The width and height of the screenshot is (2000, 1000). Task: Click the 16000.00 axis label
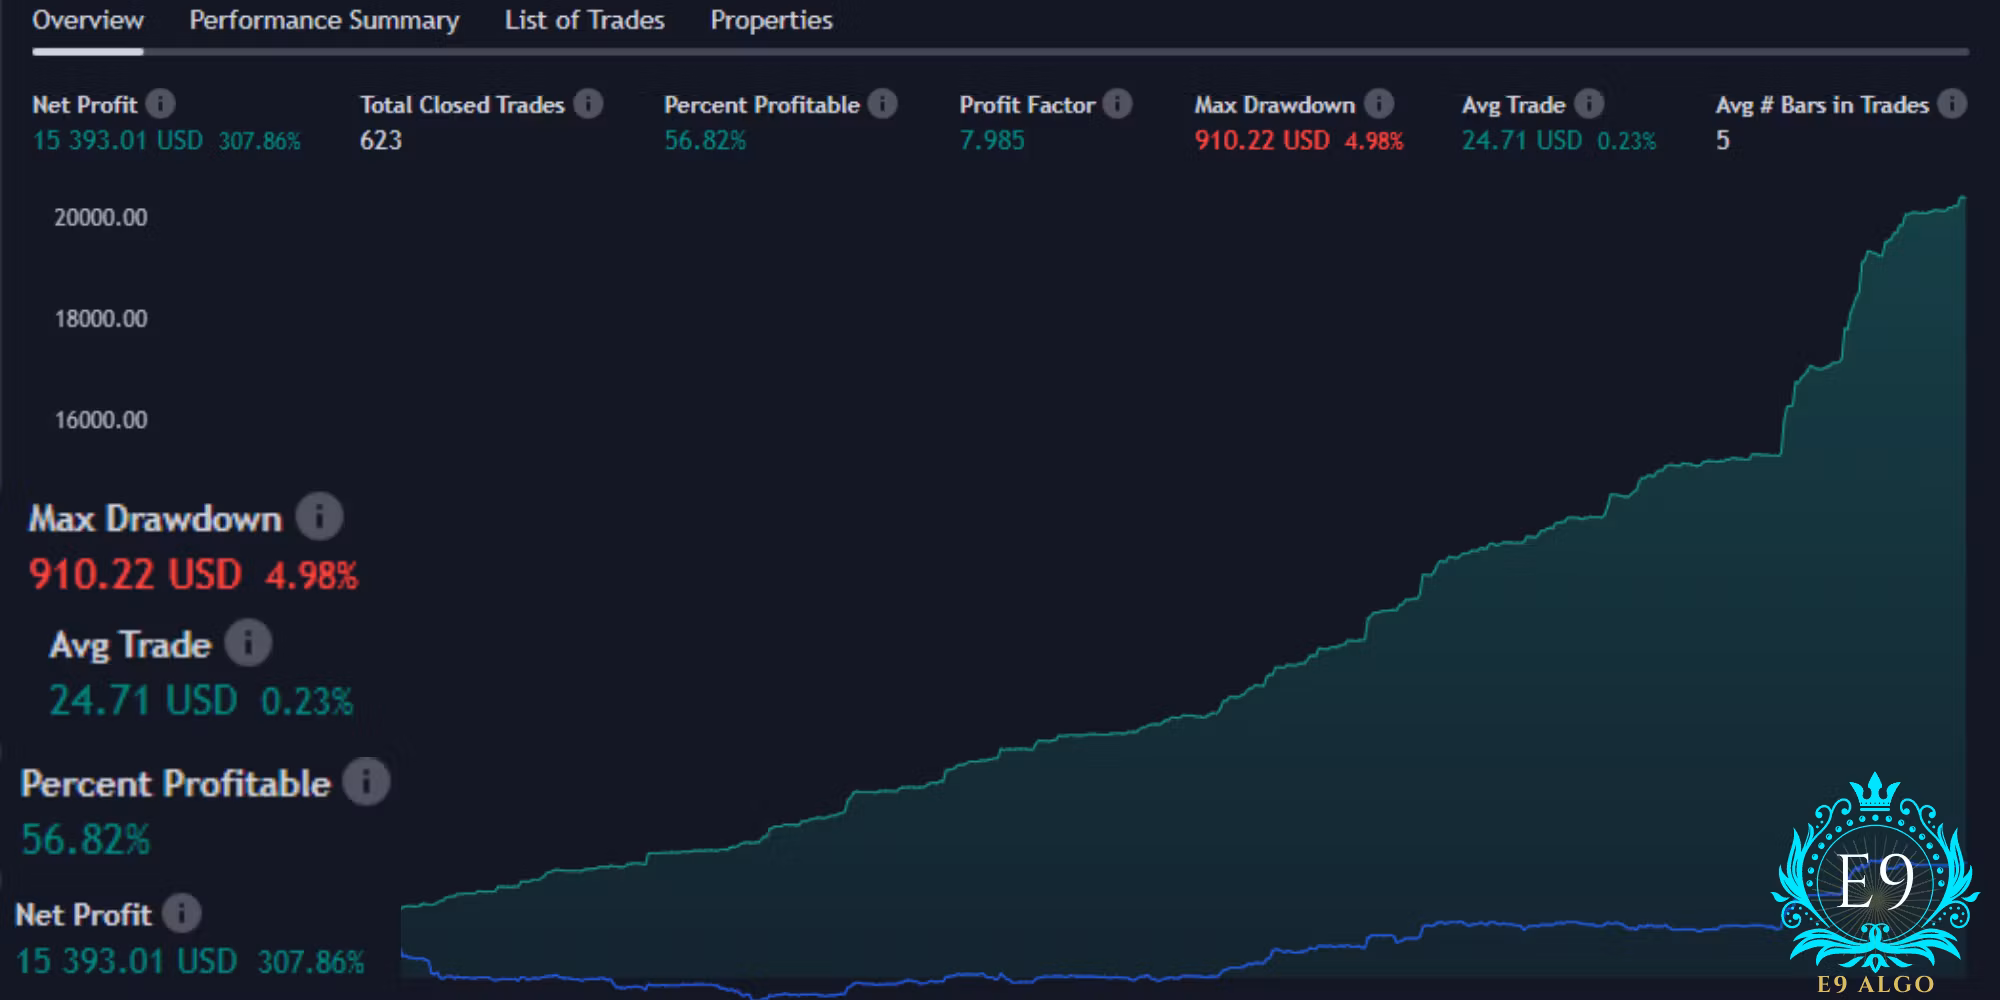(x=101, y=420)
